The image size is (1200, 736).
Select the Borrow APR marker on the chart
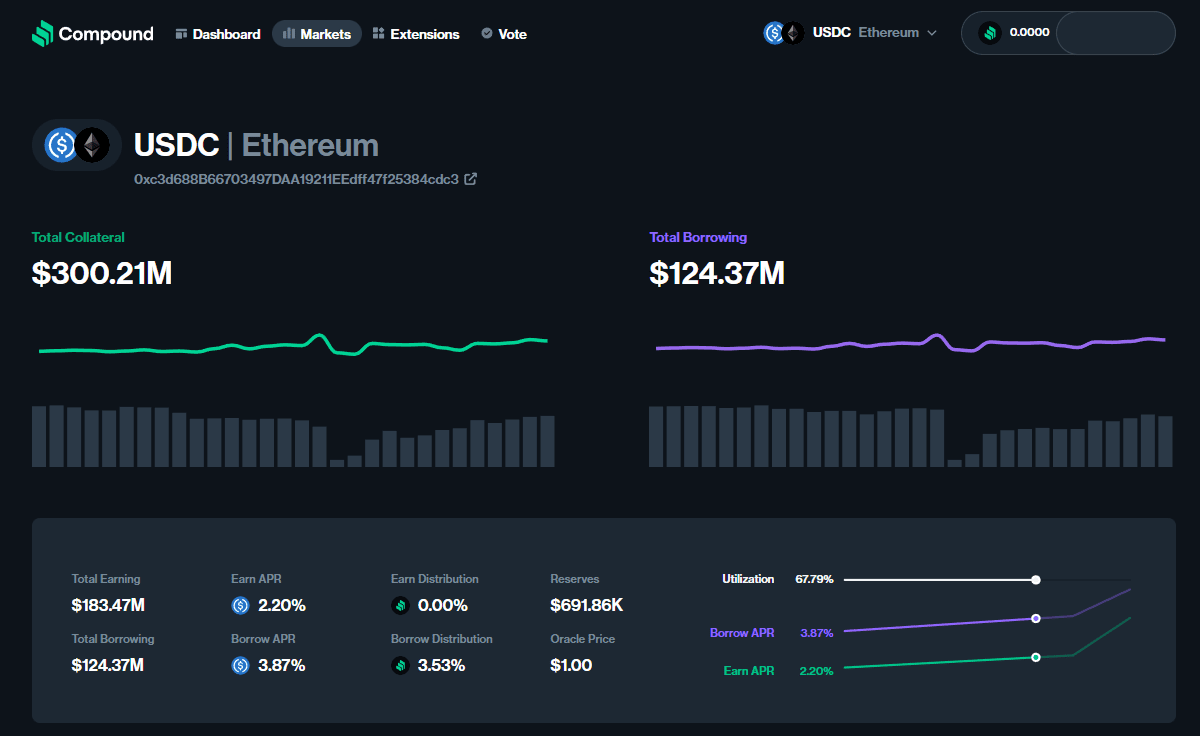coord(1035,618)
